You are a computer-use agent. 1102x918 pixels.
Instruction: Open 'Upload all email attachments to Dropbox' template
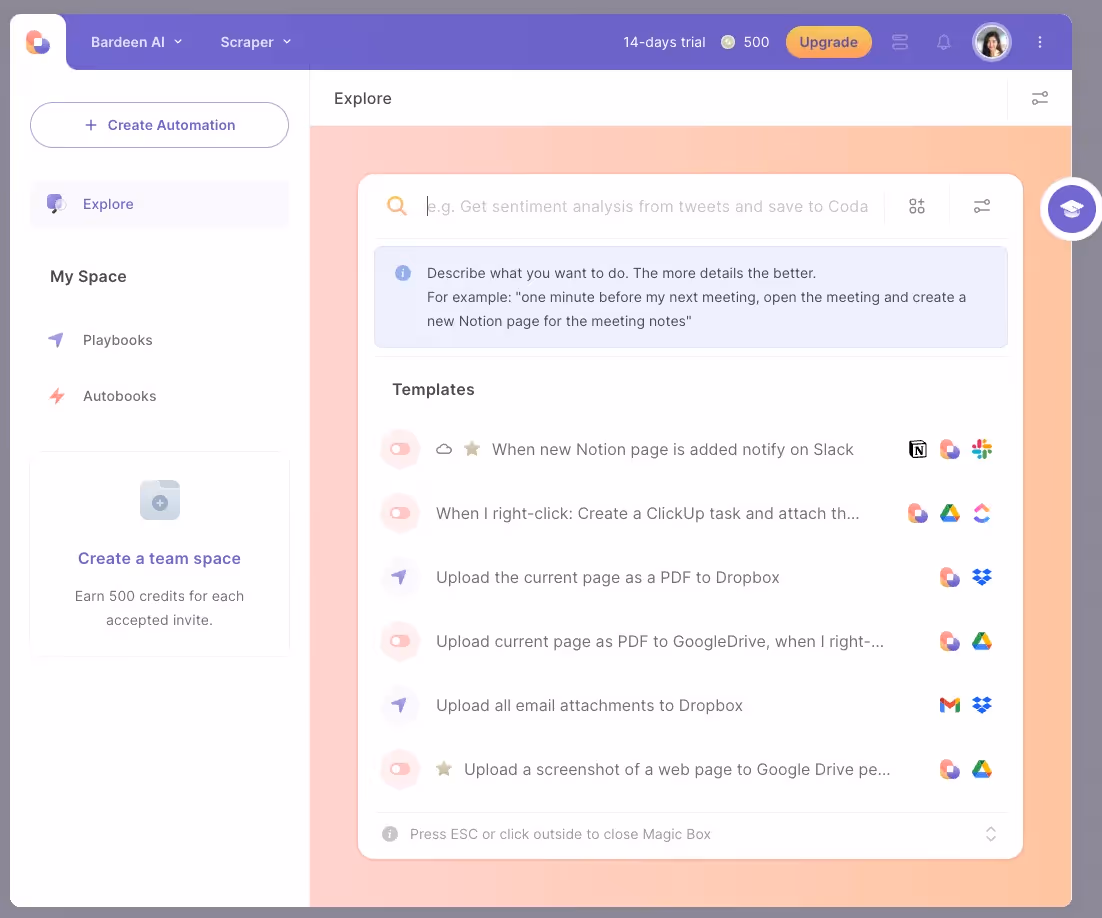[x=589, y=705]
